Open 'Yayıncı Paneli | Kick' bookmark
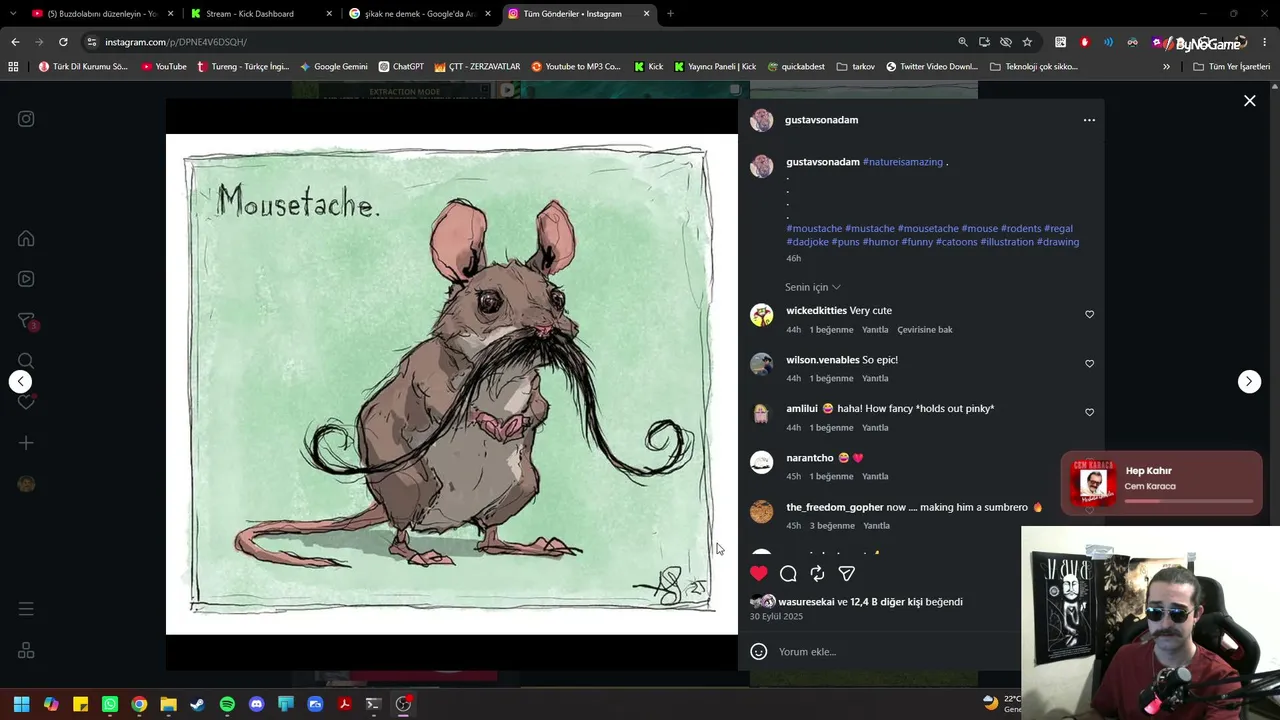This screenshot has height=720, width=1280. [x=715, y=67]
